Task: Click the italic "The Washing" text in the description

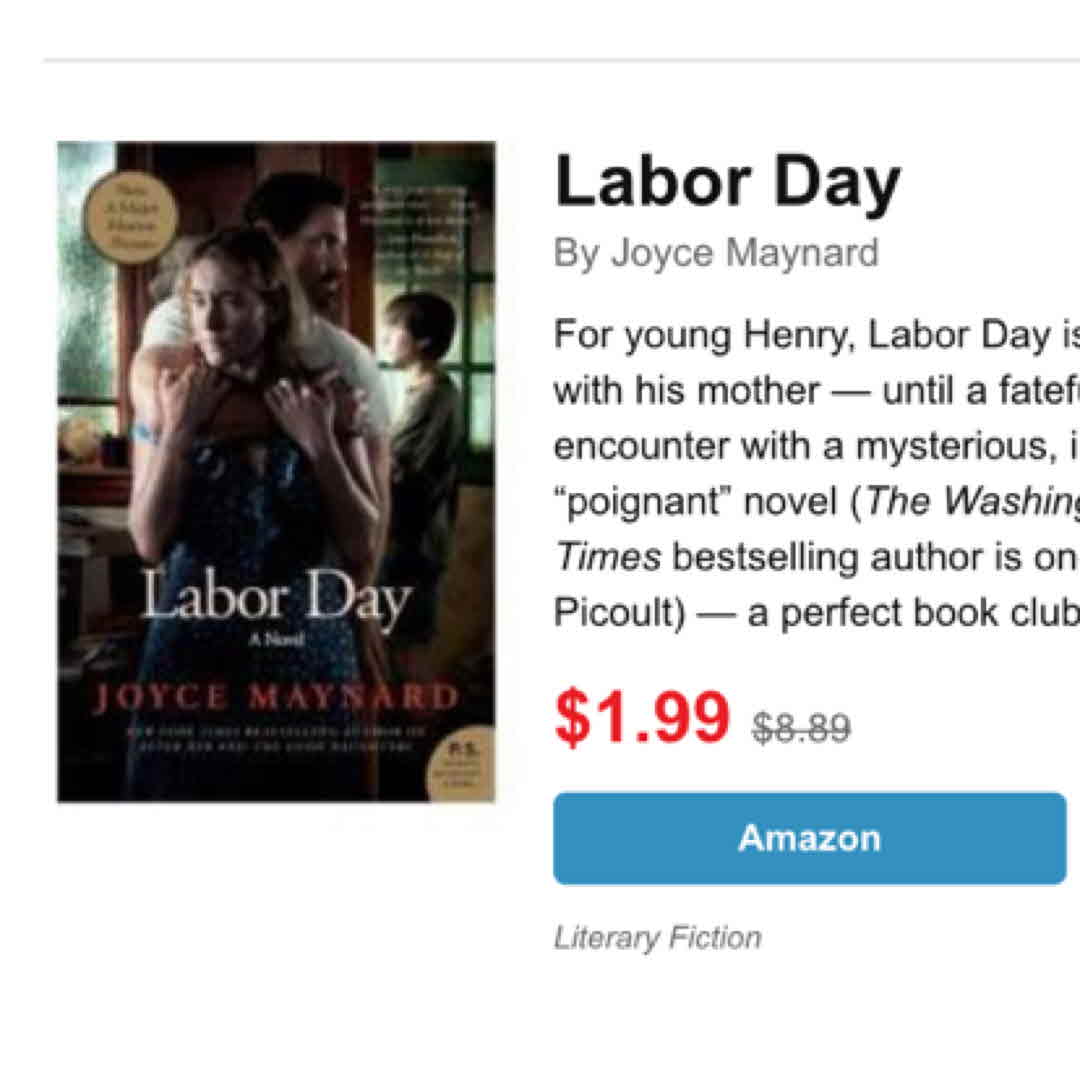Action: click(972, 501)
